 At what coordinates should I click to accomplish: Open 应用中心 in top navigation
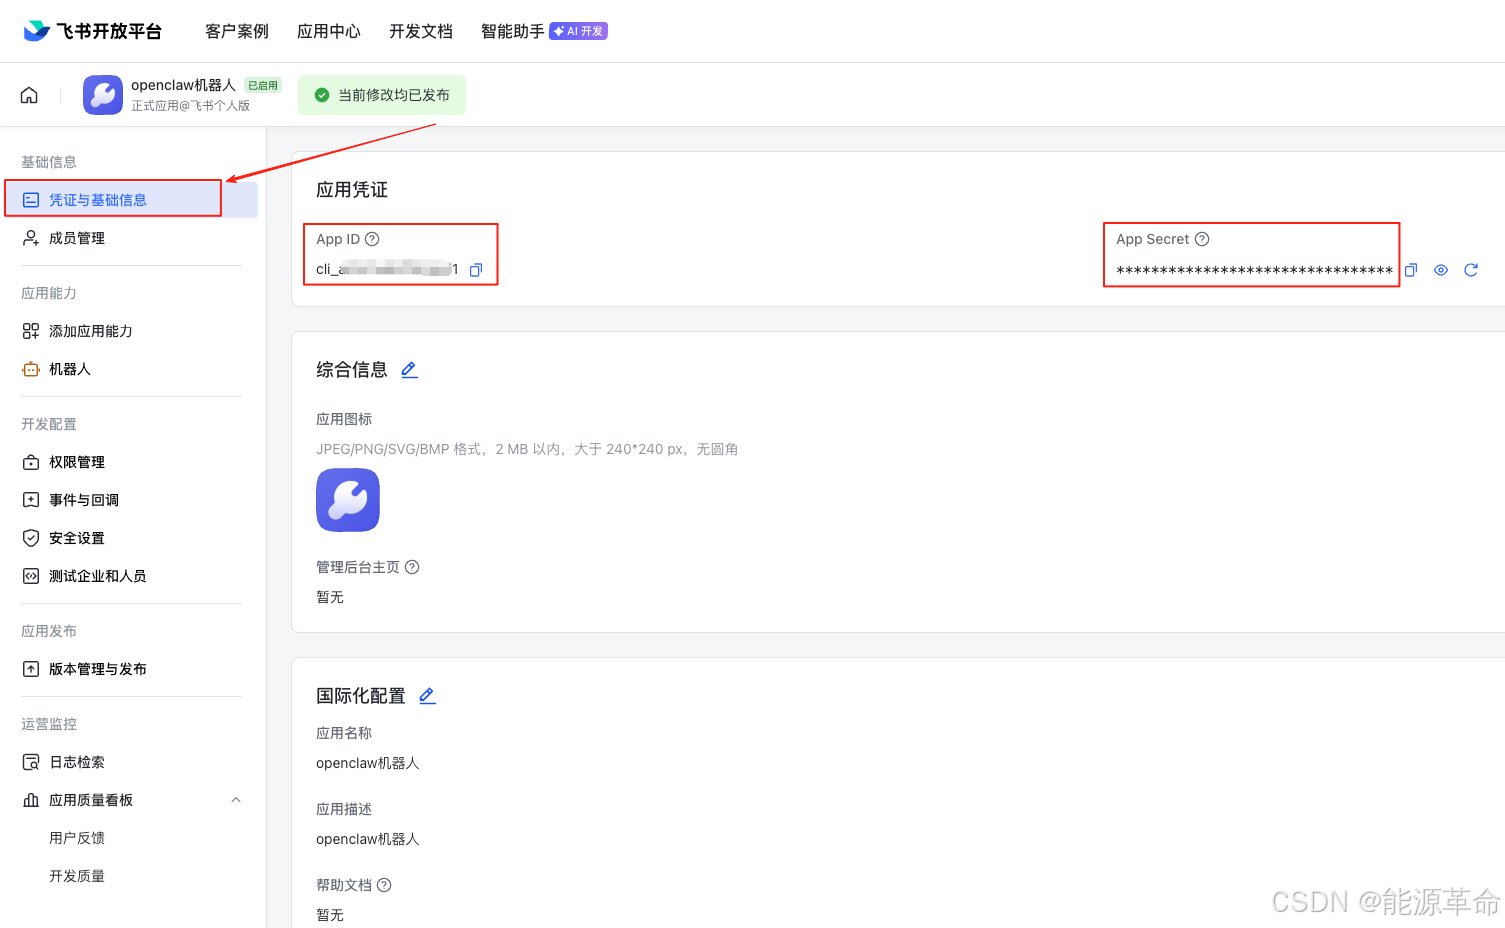coord(329,31)
